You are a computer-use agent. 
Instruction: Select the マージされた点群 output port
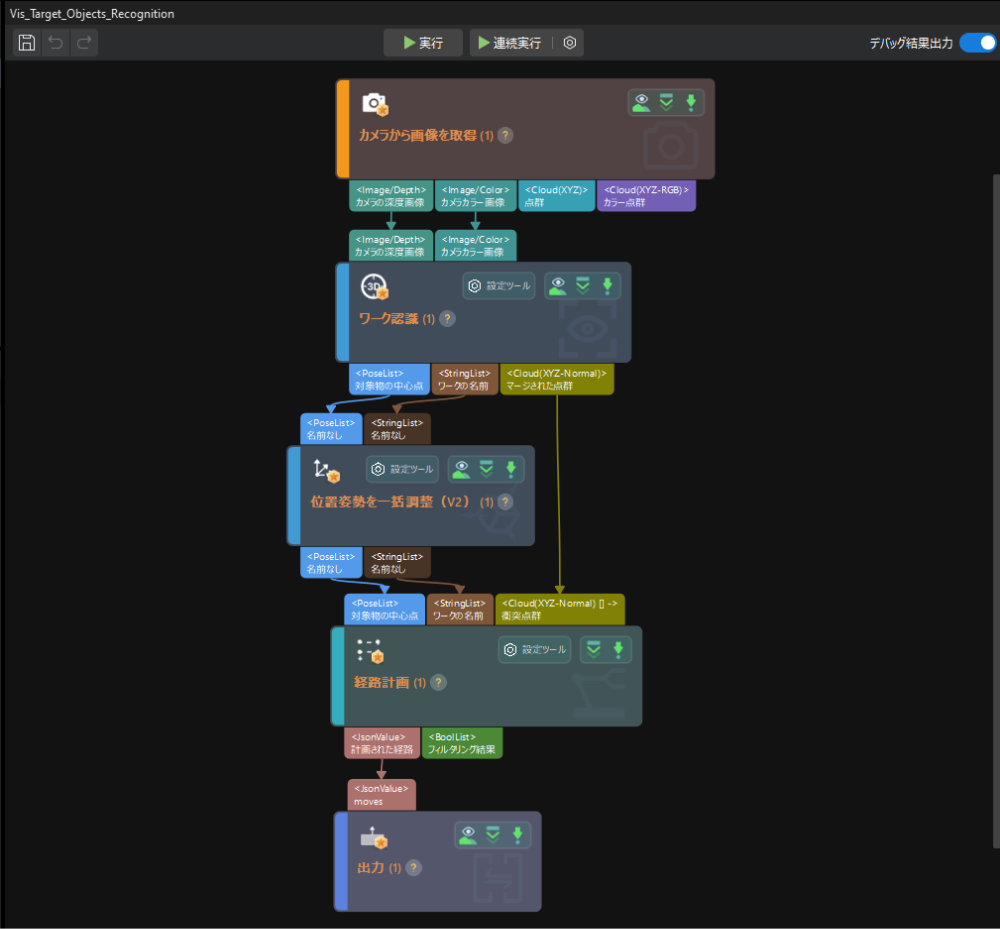[557, 379]
